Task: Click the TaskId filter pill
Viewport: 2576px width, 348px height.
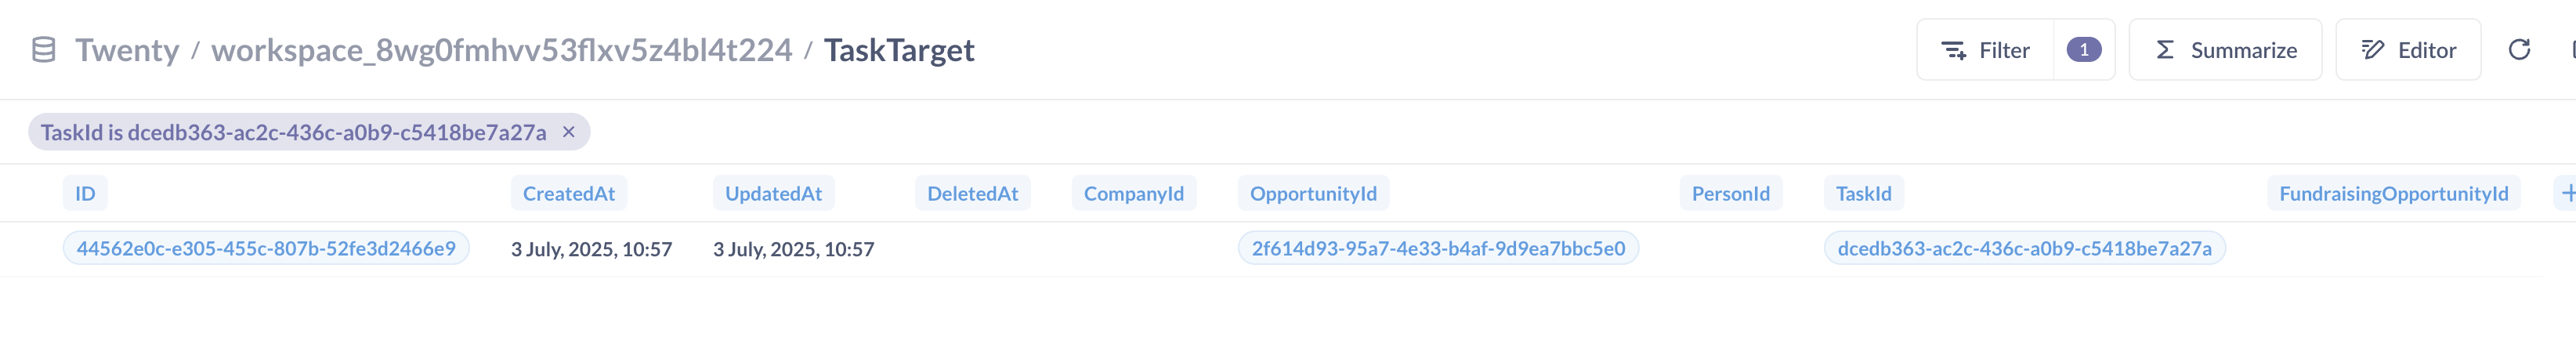Action: [293, 132]
